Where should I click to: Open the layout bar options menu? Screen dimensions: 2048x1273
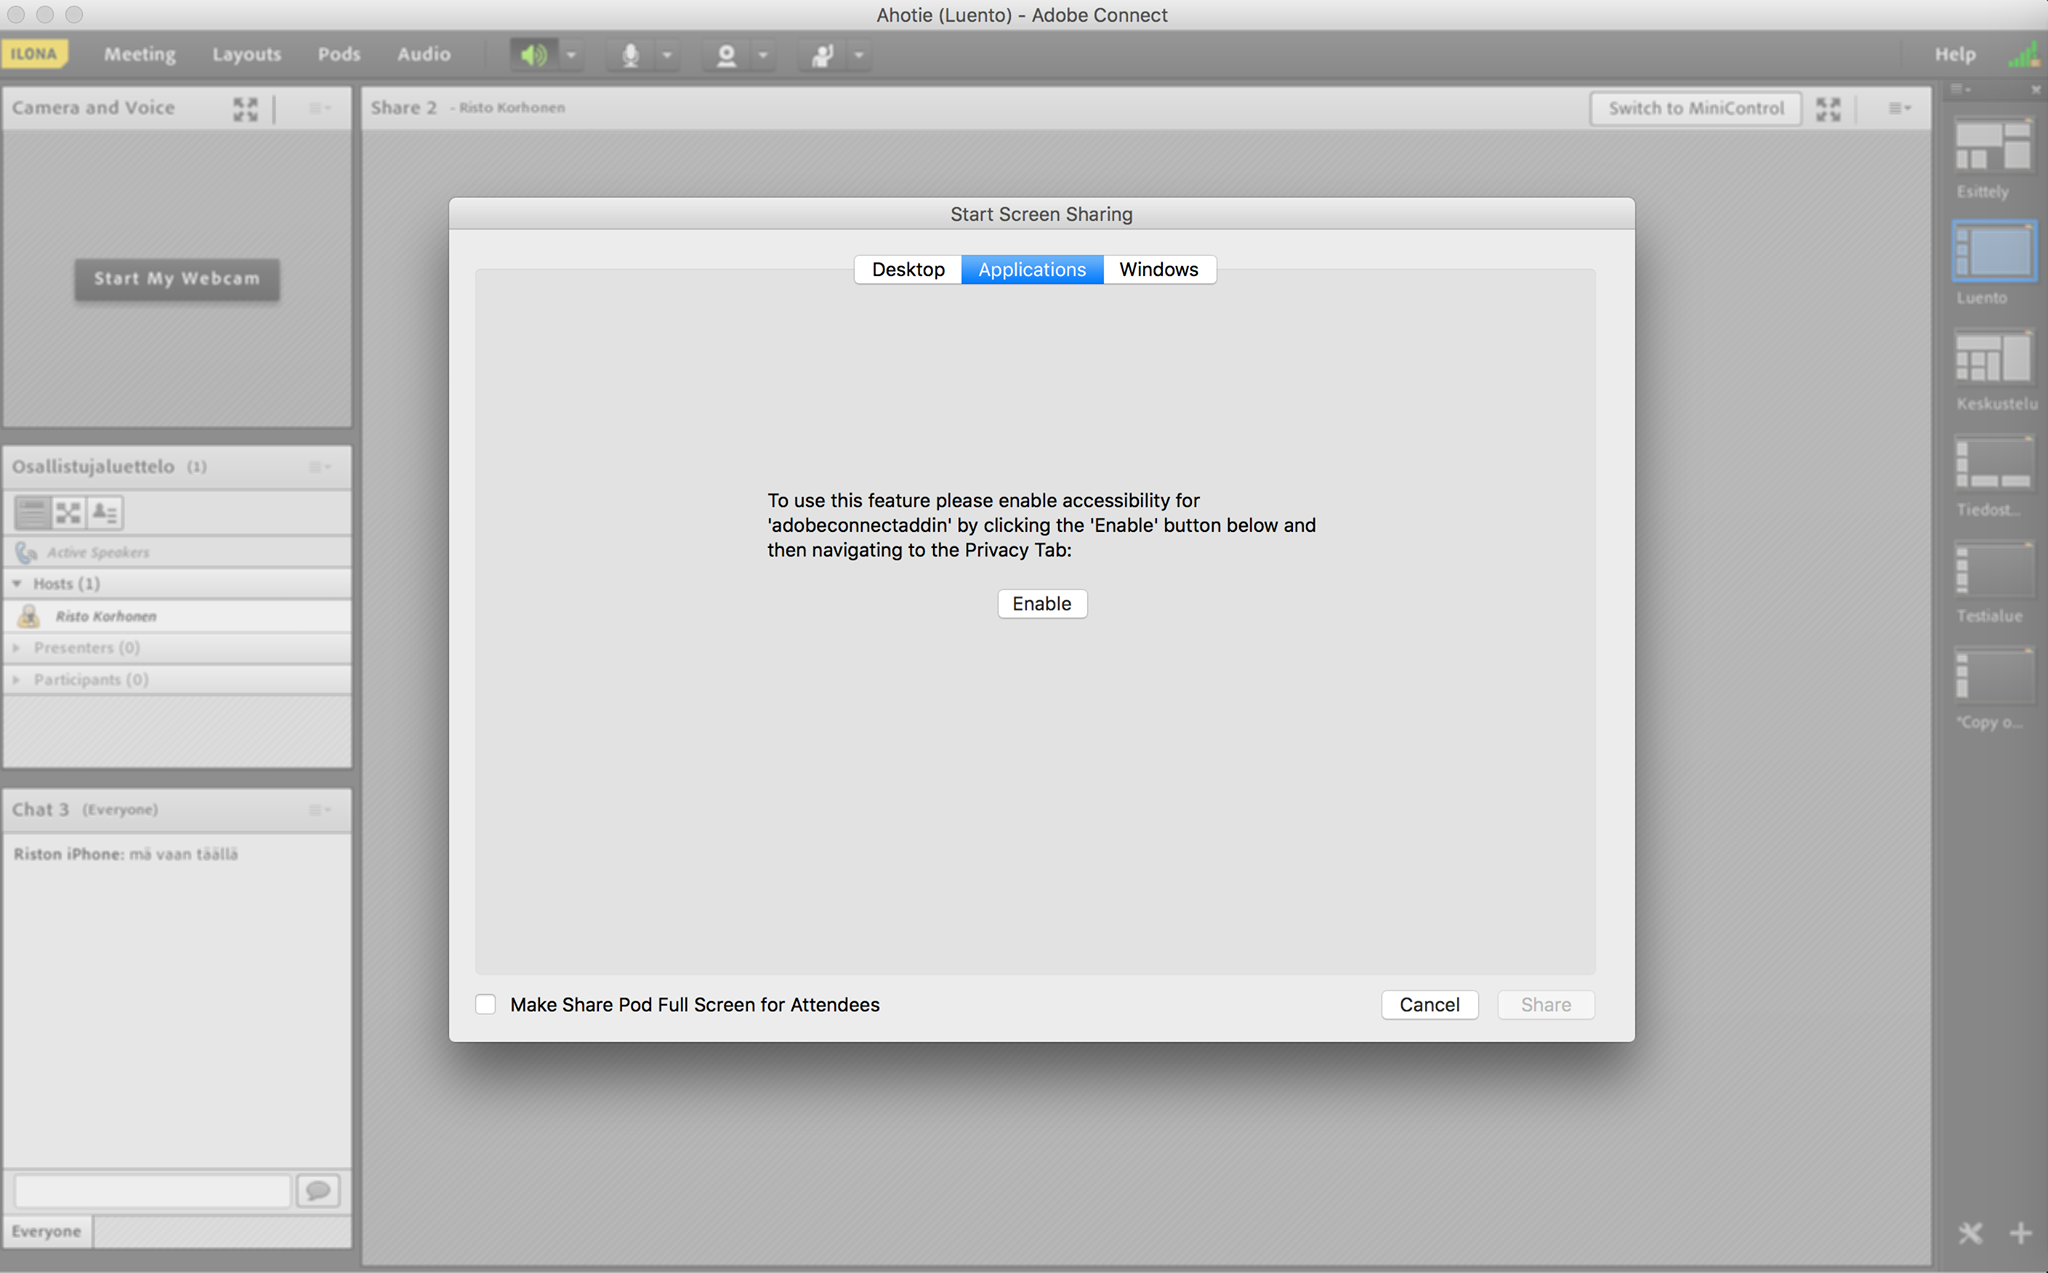pos(1961,89)
